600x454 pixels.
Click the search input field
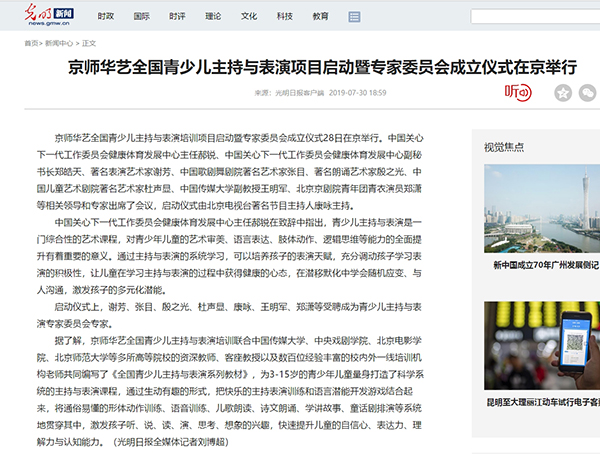click(x=535, y=16)
